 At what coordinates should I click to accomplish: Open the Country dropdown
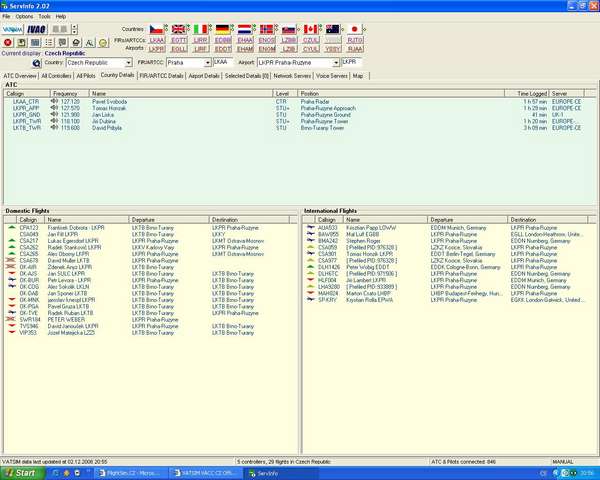129,63
